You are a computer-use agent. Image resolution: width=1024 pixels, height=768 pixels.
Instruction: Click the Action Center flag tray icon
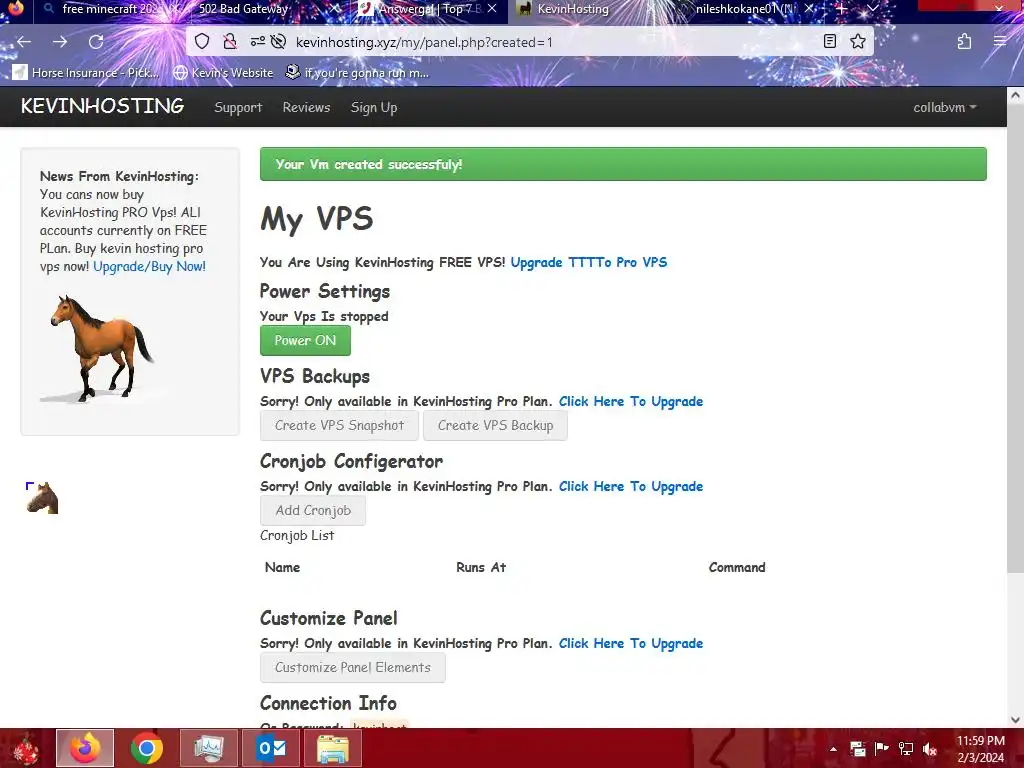pyautogui.click(x=881, y=749)
